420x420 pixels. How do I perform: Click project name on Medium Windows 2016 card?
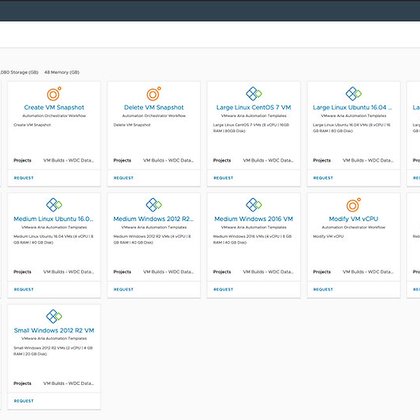(268, 272)
